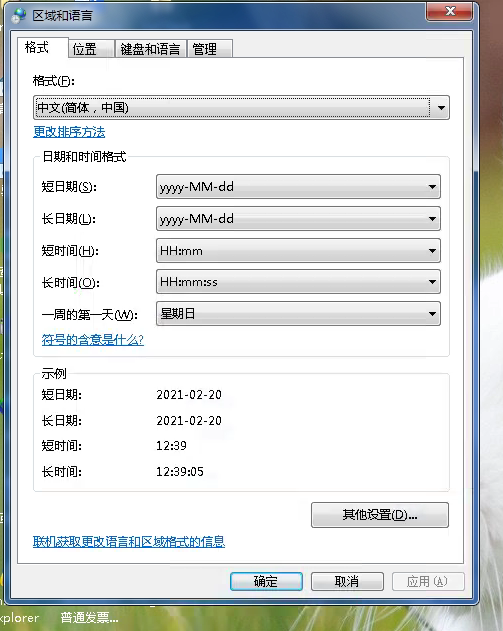Click the 应用(A) button
The width and height of the screenshot is (503, 631).
(428, 582)
